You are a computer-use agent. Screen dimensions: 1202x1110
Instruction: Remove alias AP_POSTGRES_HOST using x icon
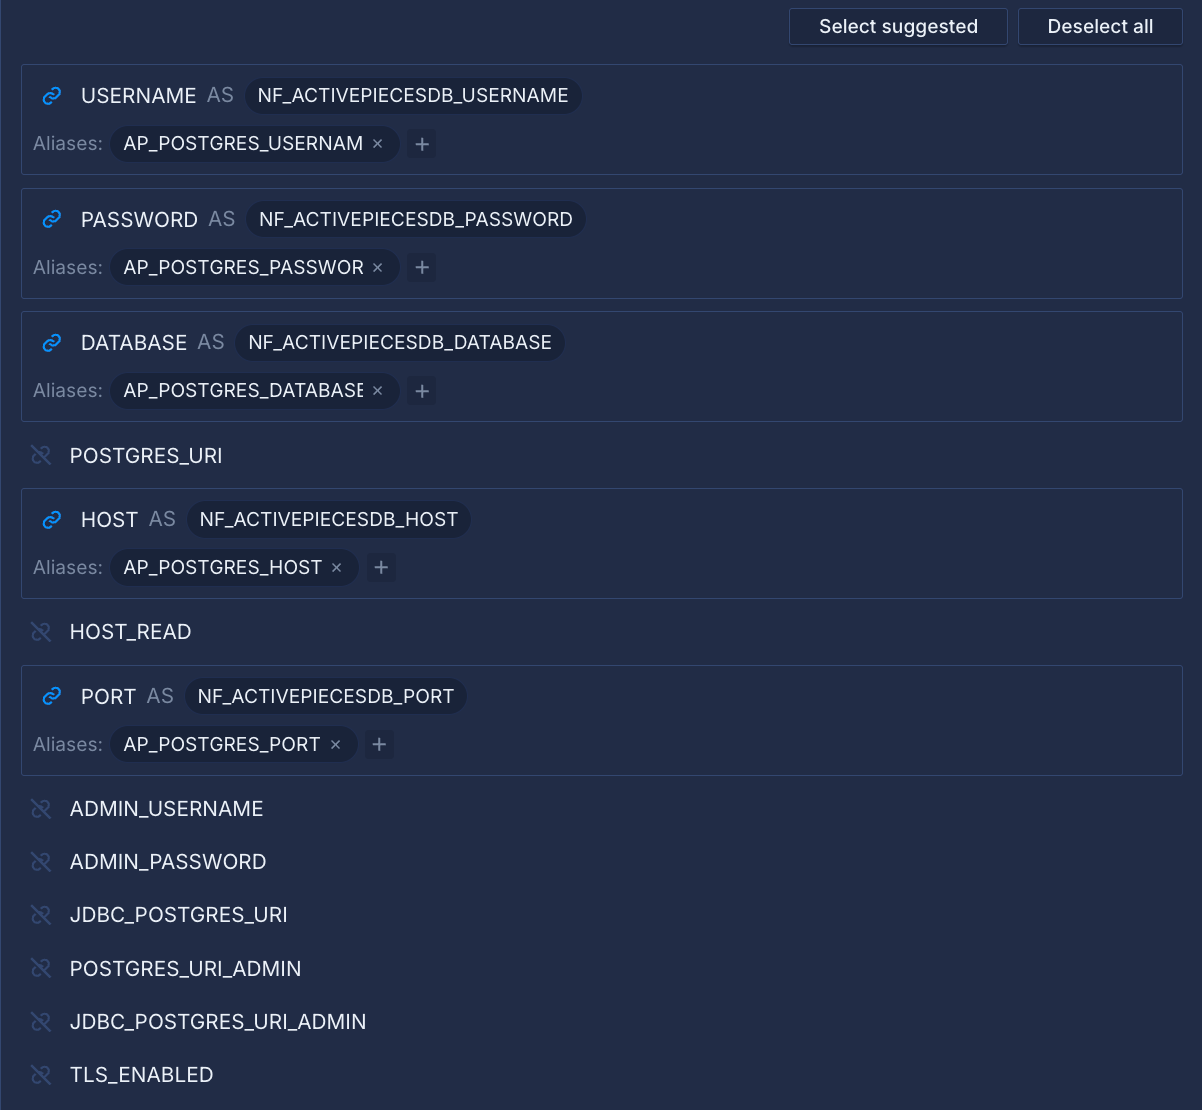tap(337, 568)
